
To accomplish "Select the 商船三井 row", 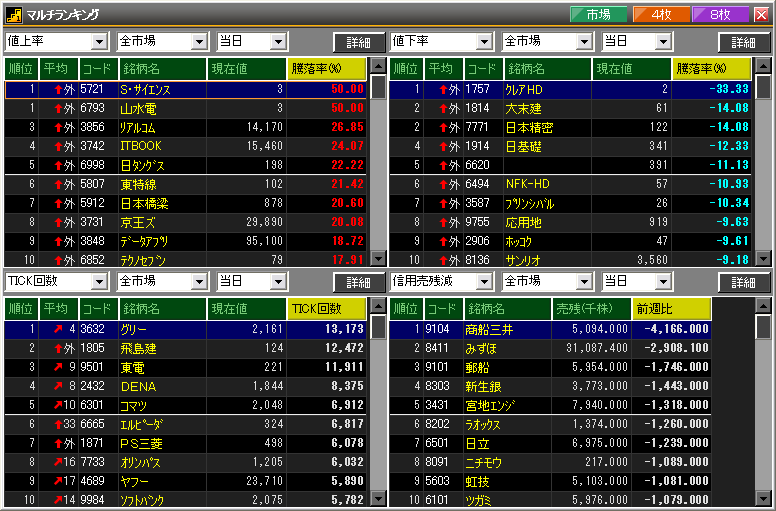I will pos(550,329).
